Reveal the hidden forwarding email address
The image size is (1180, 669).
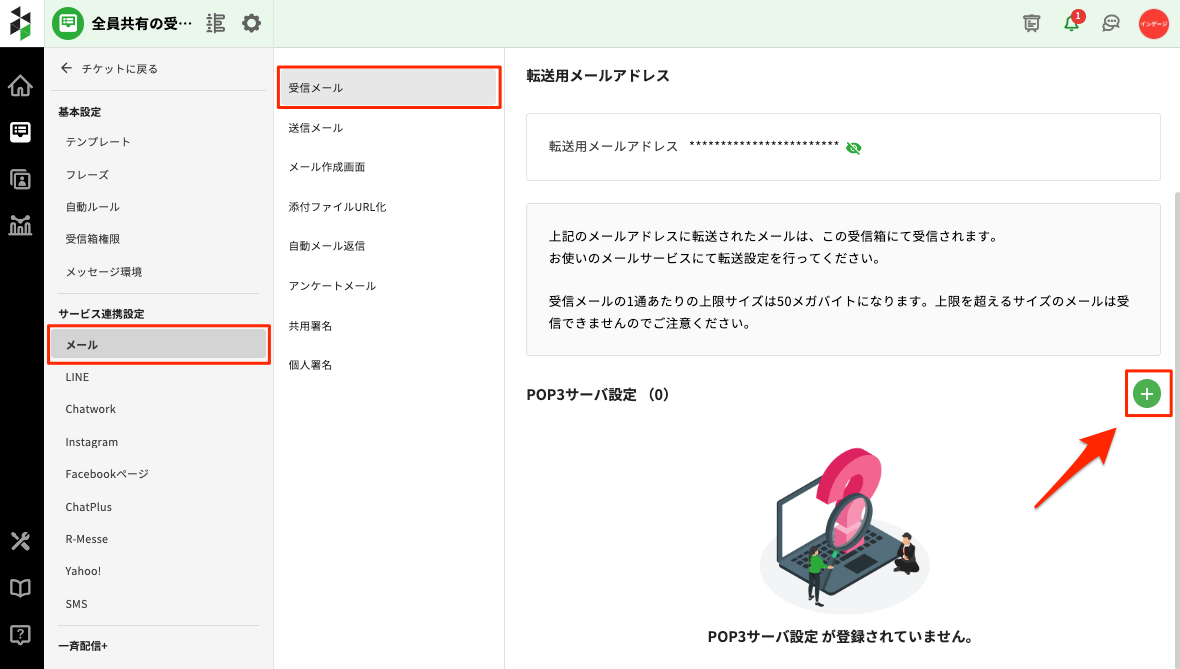[x=853, y=147]
